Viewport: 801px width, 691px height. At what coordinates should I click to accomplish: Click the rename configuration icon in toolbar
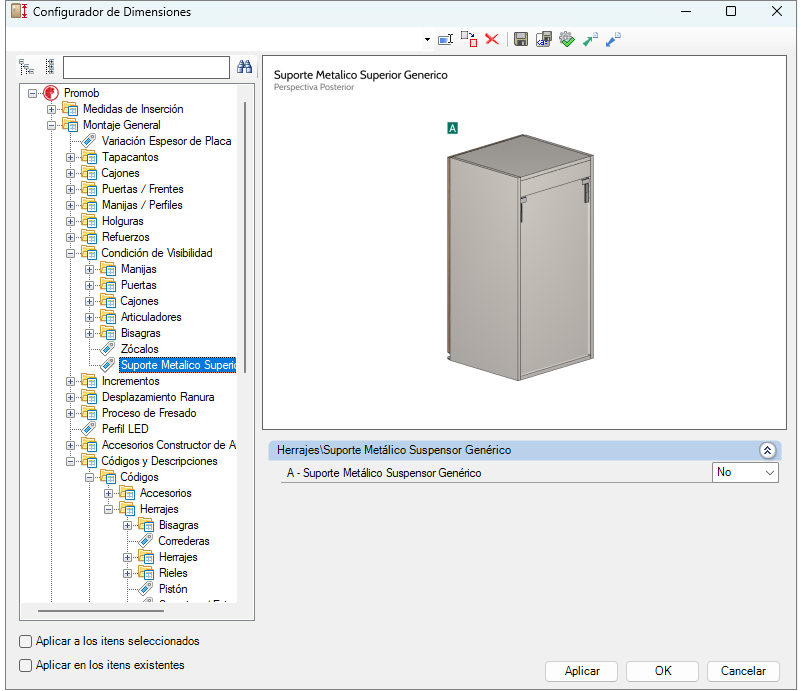[x=445, y=39]
